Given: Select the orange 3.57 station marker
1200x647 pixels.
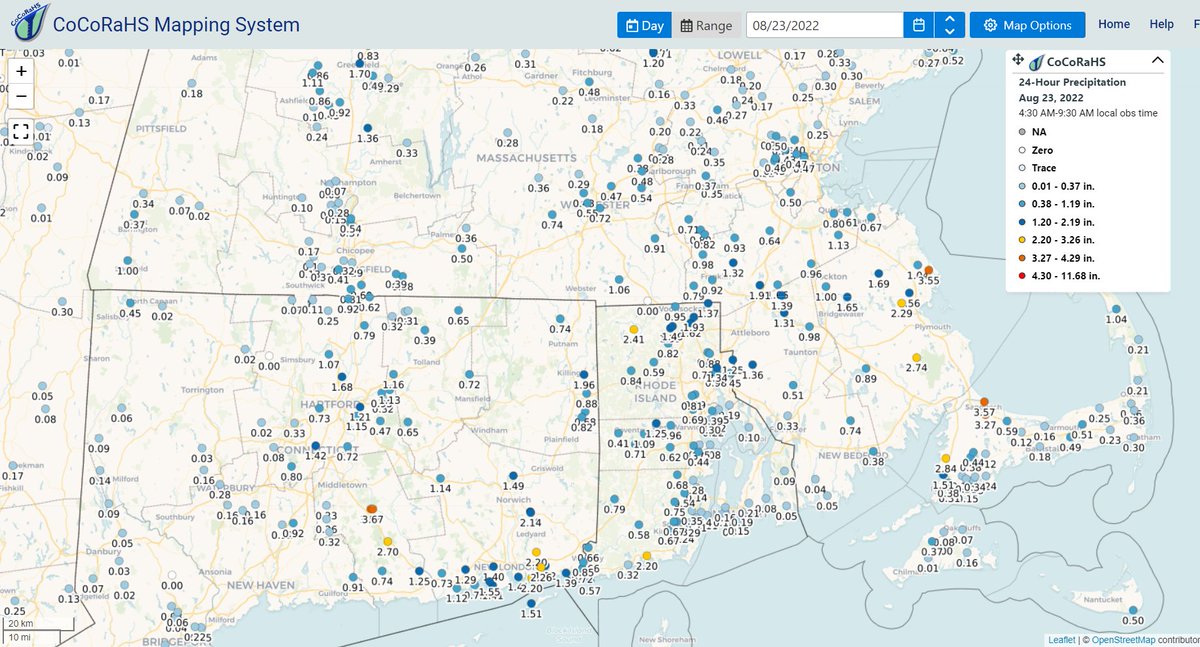Looking at the screenshot, I should [x=984, y=401].
